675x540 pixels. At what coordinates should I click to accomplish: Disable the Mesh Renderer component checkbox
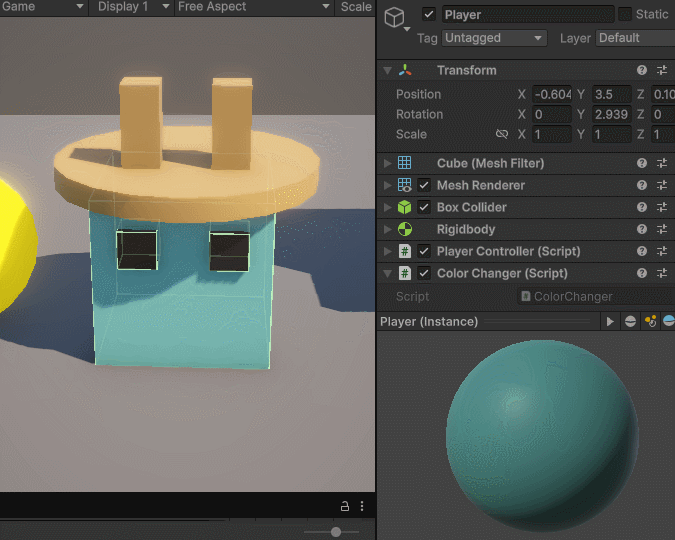coord(424,186)
